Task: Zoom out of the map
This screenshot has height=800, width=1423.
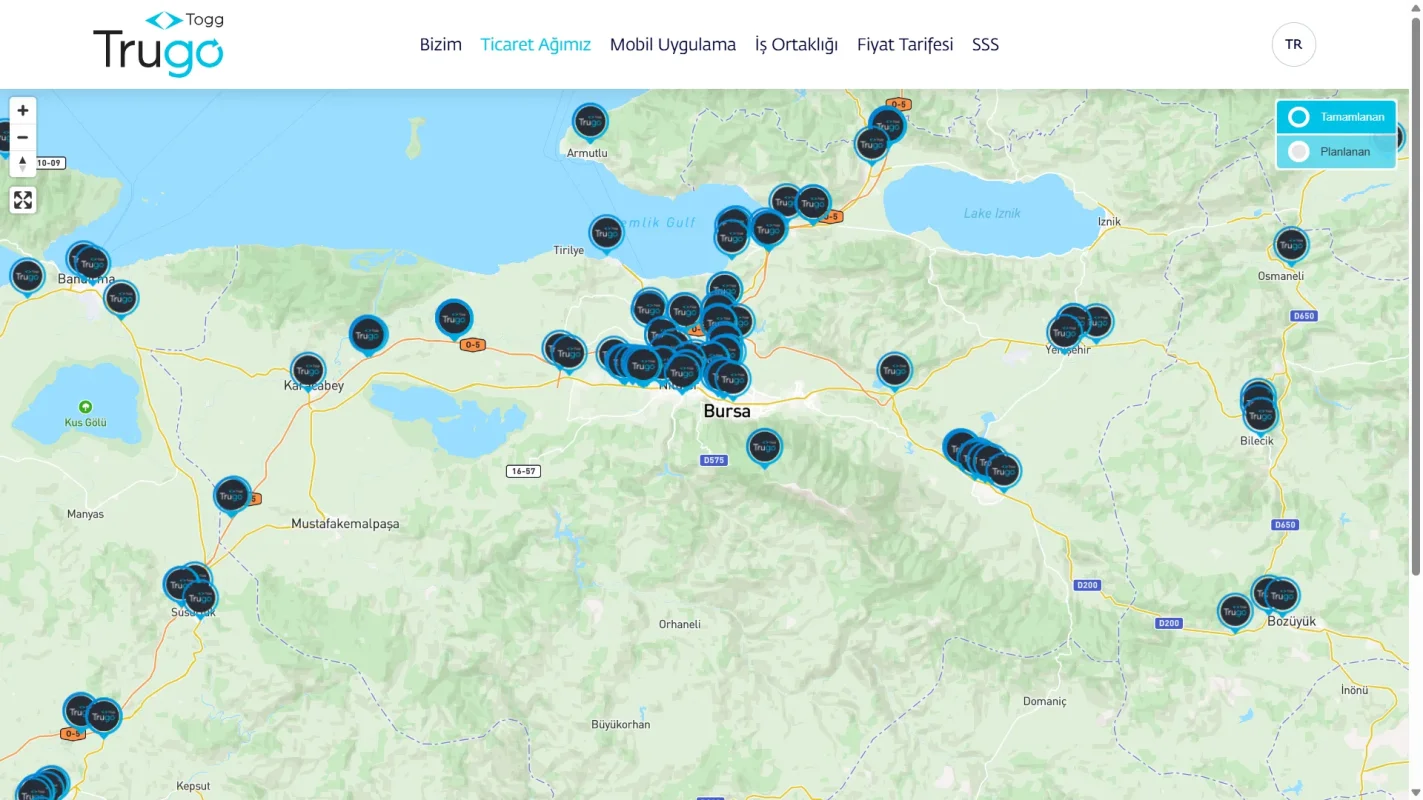Action: click(x=22, y=137)
